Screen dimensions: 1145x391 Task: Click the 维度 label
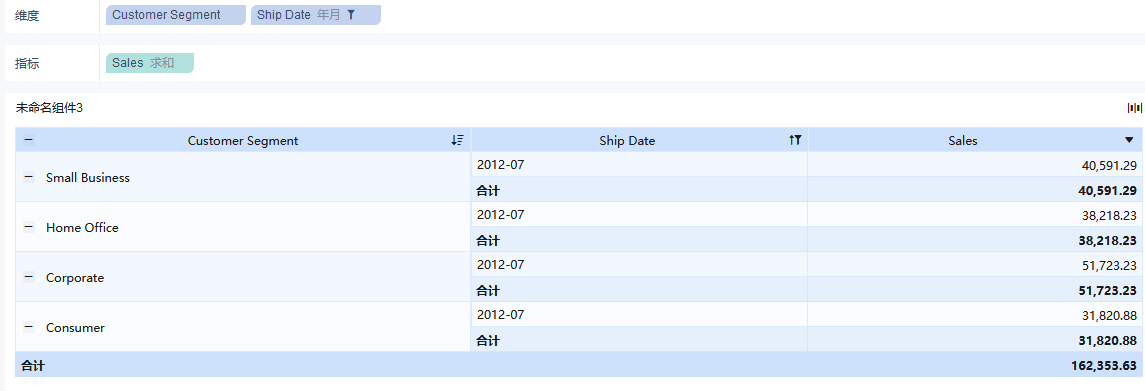pyautogui.click(x=27, y=15)
